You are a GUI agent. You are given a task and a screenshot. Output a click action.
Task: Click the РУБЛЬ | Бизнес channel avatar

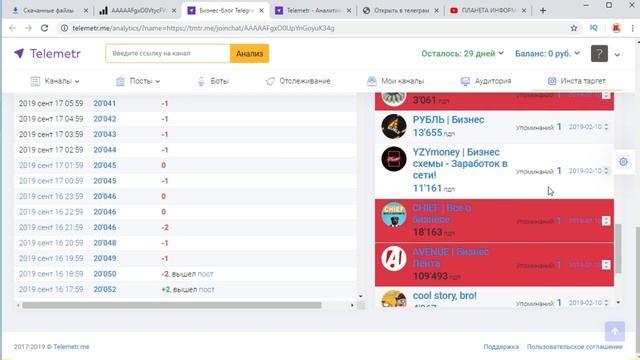tap(394, 127)
